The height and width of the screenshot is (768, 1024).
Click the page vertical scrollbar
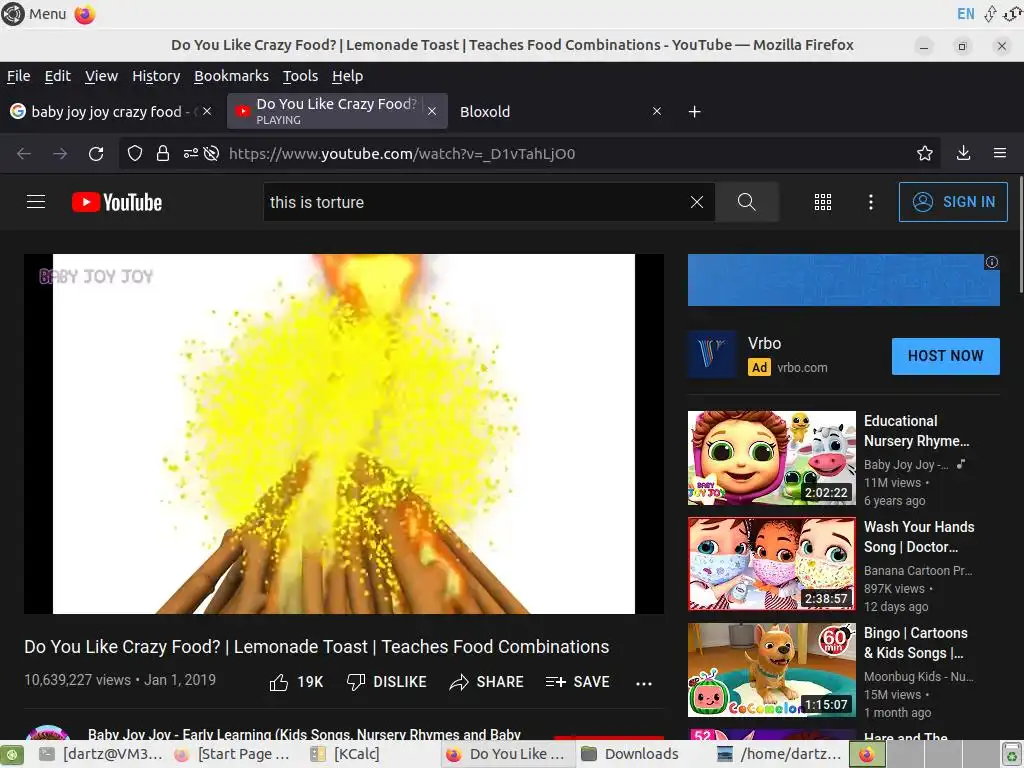coord(1020,234)
